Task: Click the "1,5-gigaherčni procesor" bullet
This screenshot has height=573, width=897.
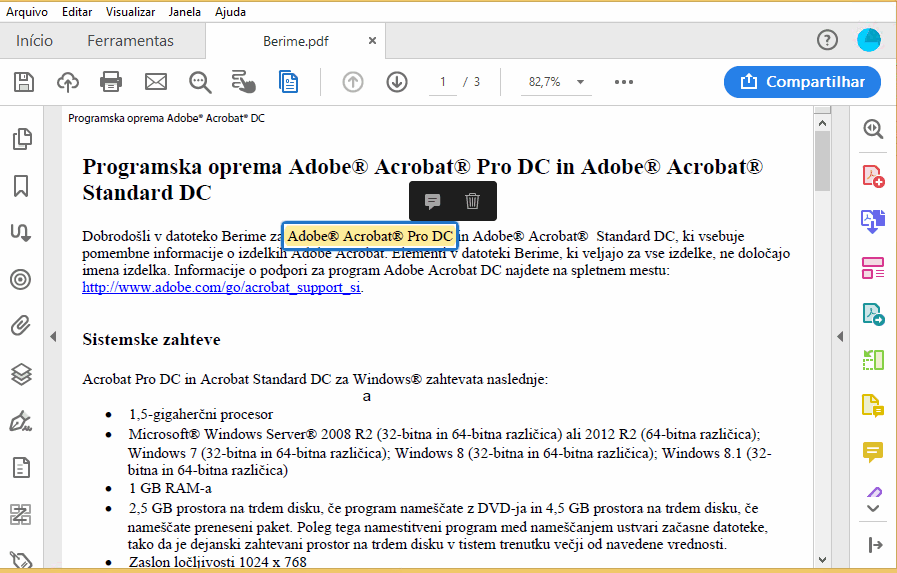Action: point(201,414)
